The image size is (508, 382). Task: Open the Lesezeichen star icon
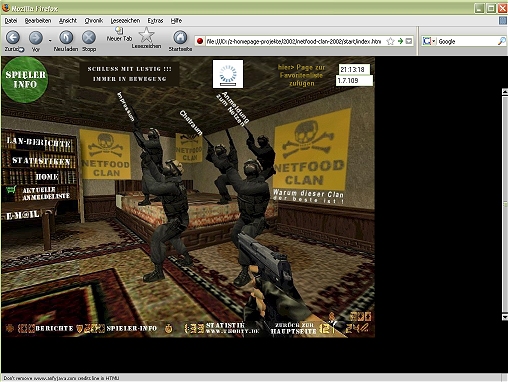pyautogui.click(x=146, y=35)
